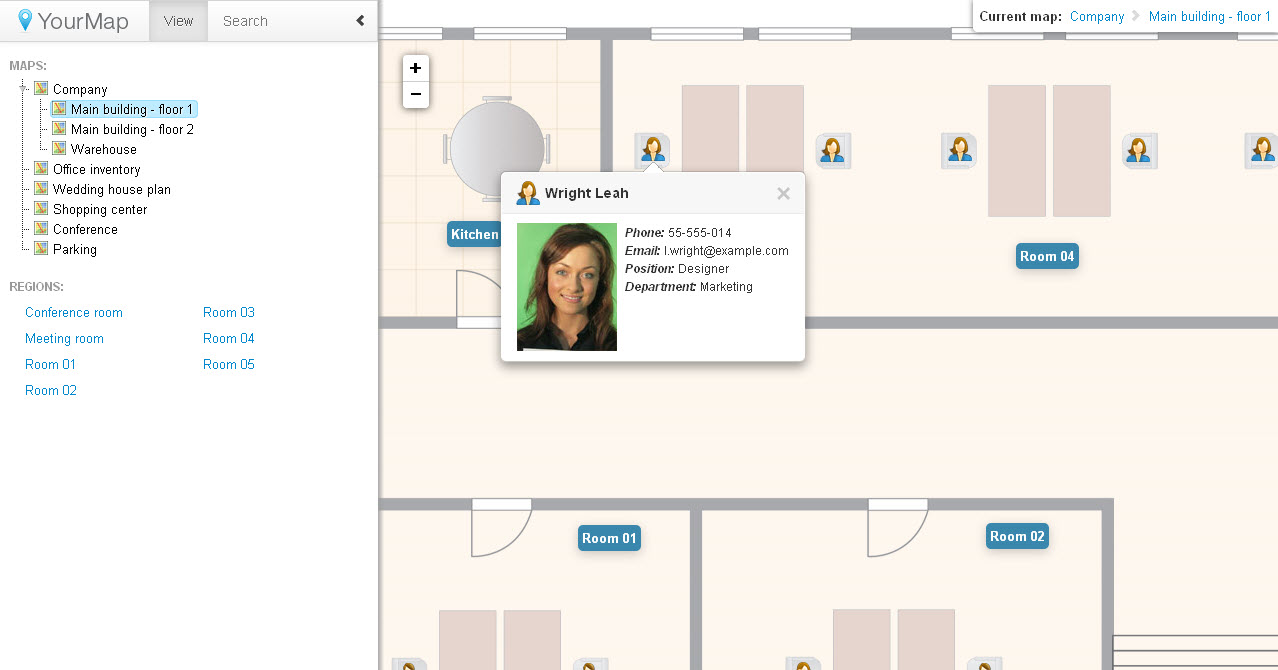The width and height of the screenshot is (1278, 670).
Task: Close the Wright Leah popup
Action: click(x=783, y=193)
